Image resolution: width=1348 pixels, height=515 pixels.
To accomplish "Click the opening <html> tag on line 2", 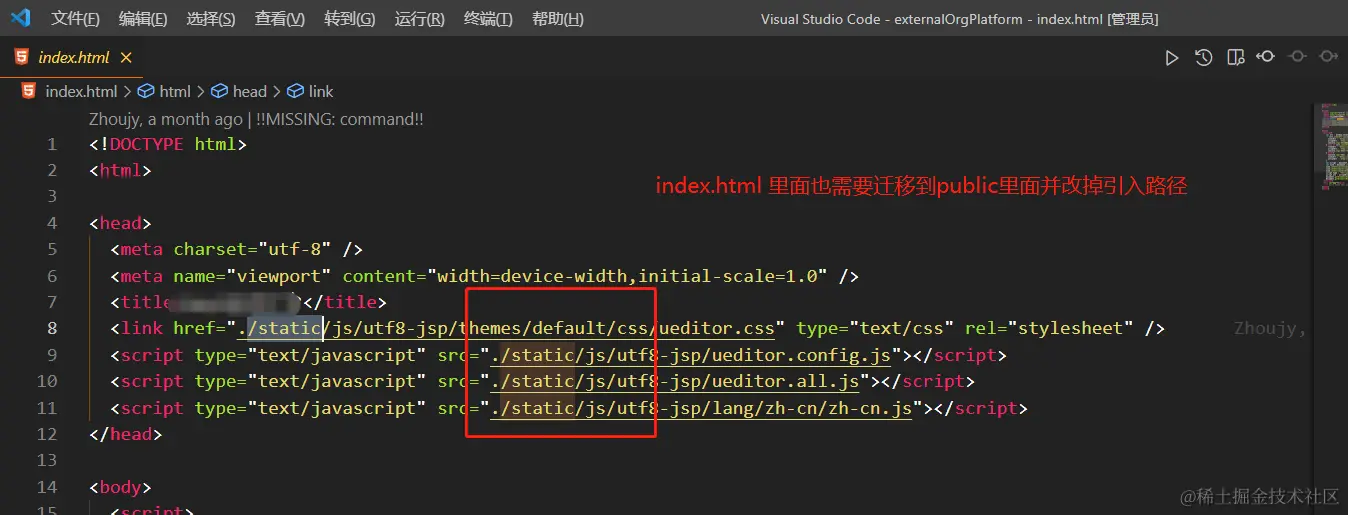I will pos(120,170).
